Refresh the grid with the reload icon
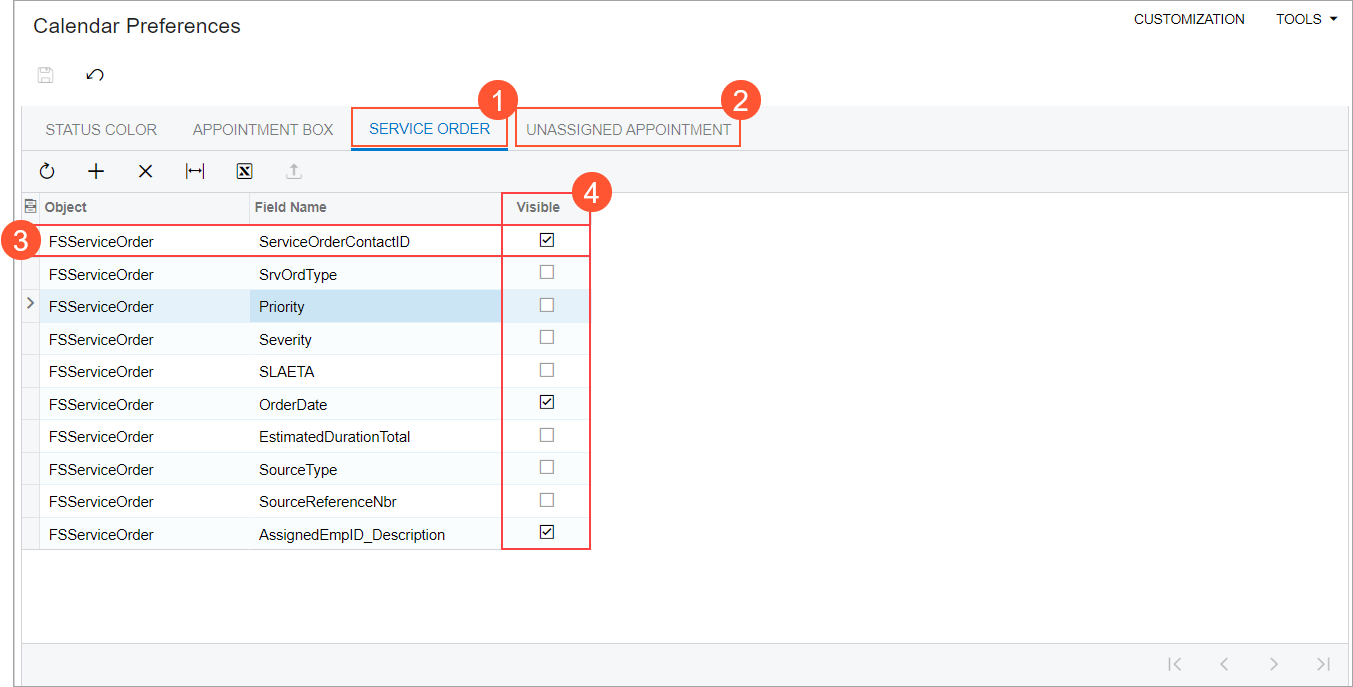This screenshot has width=1353, height=687. point(47,171)
